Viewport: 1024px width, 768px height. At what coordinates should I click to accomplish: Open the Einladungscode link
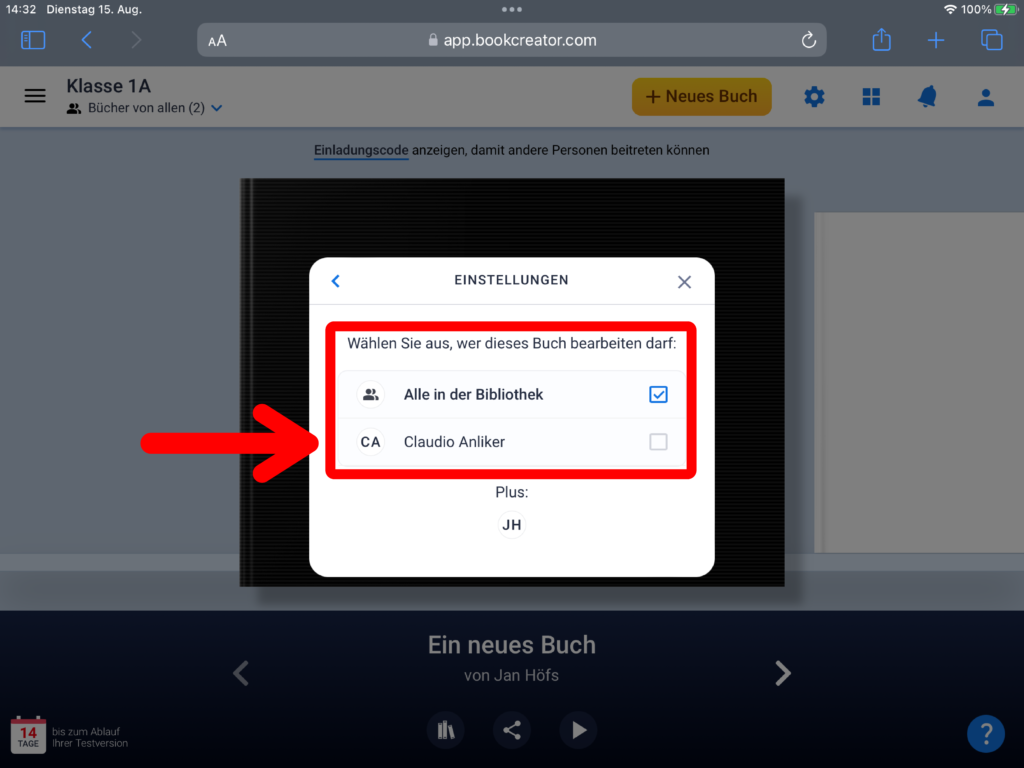point(361,150)
